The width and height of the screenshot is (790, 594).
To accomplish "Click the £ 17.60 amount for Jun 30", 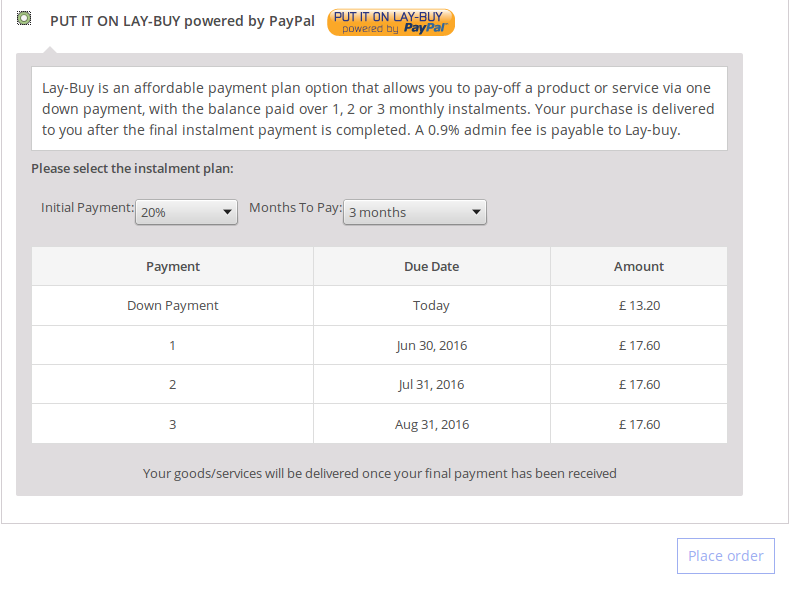I will click(639, 346).
